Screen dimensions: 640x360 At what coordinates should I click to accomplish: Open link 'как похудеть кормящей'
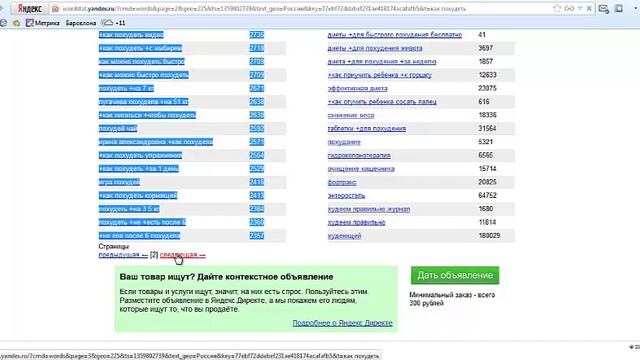[138, 196]
